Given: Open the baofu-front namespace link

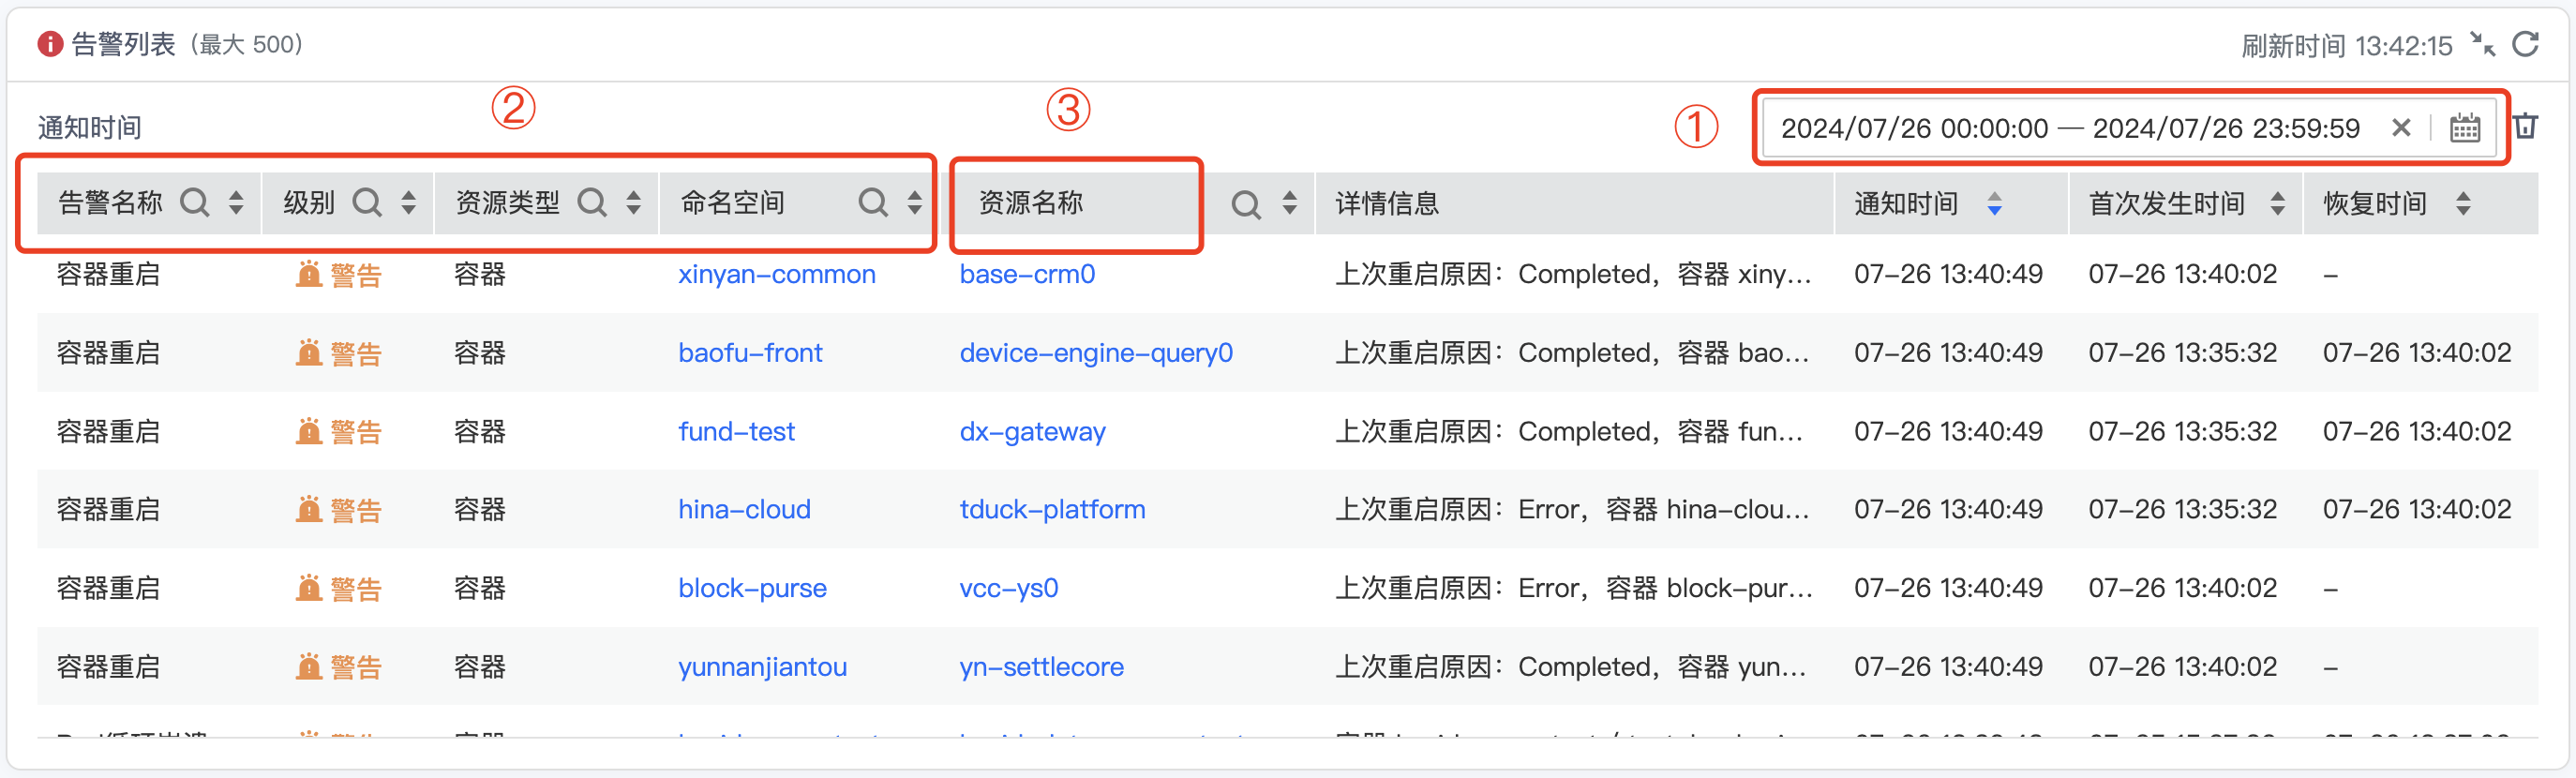Looking at the screenshot, I should tap(750, 353).
